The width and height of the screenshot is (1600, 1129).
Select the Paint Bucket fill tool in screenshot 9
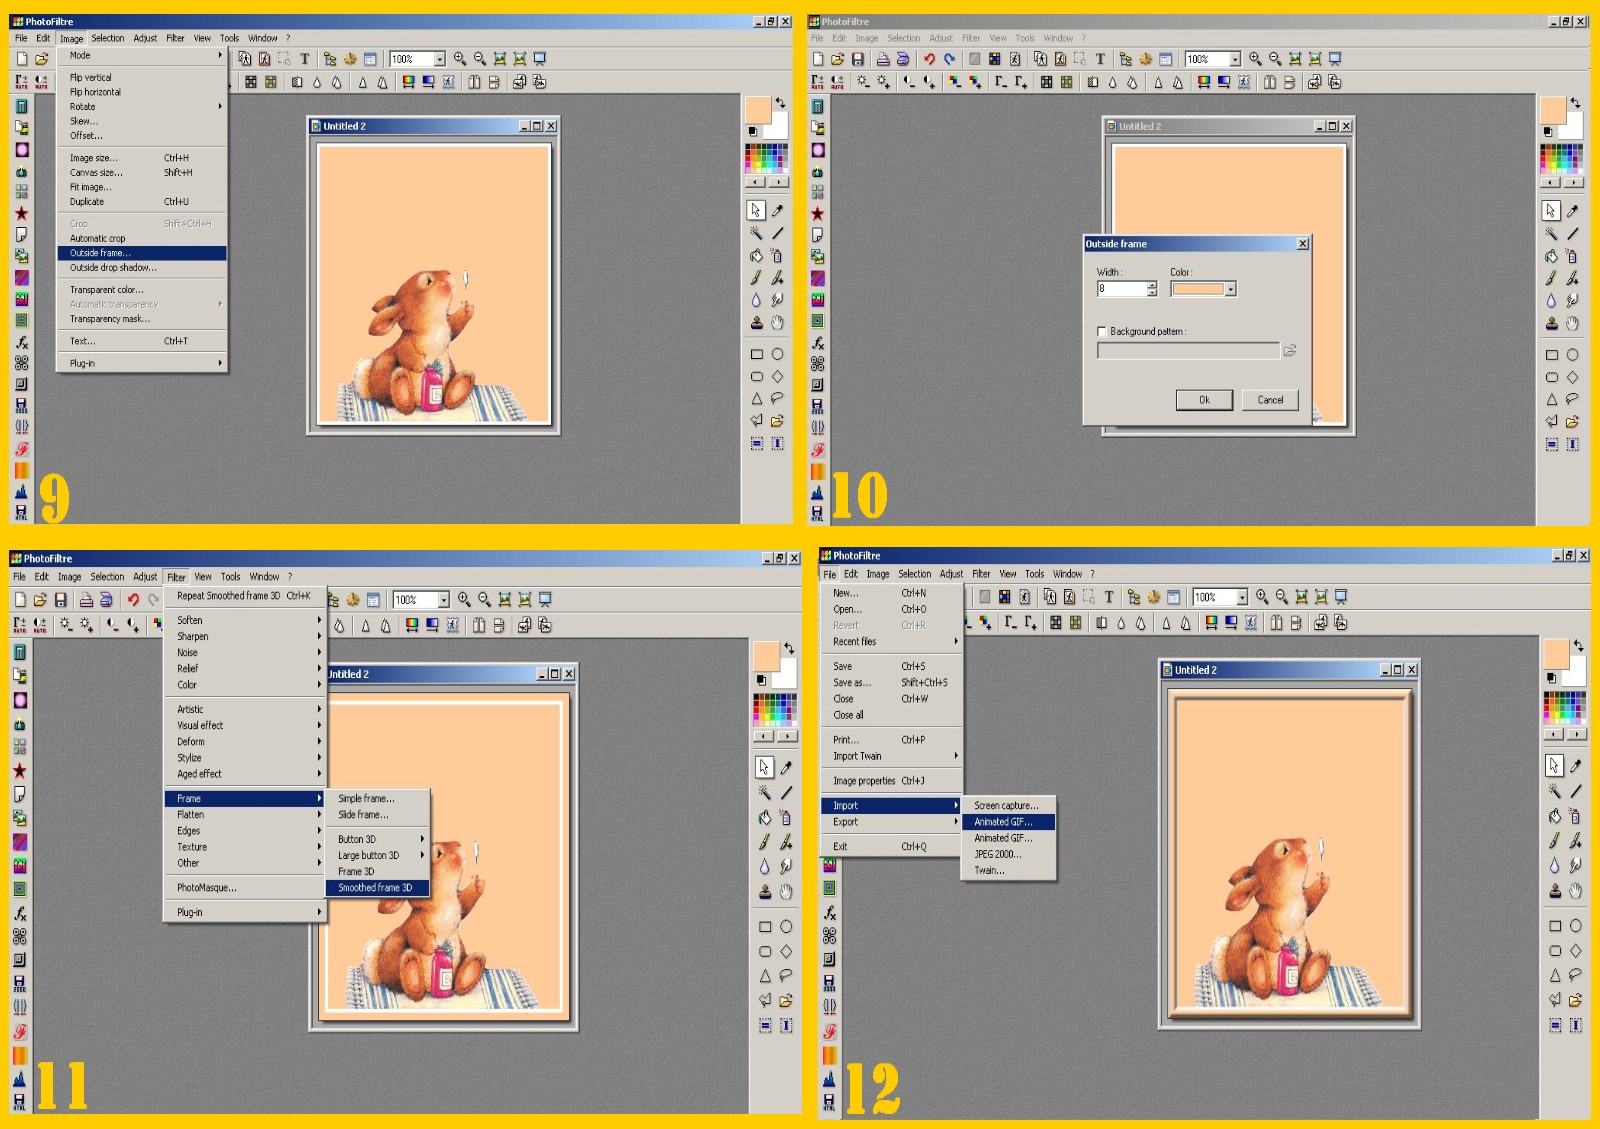[756, 256]
